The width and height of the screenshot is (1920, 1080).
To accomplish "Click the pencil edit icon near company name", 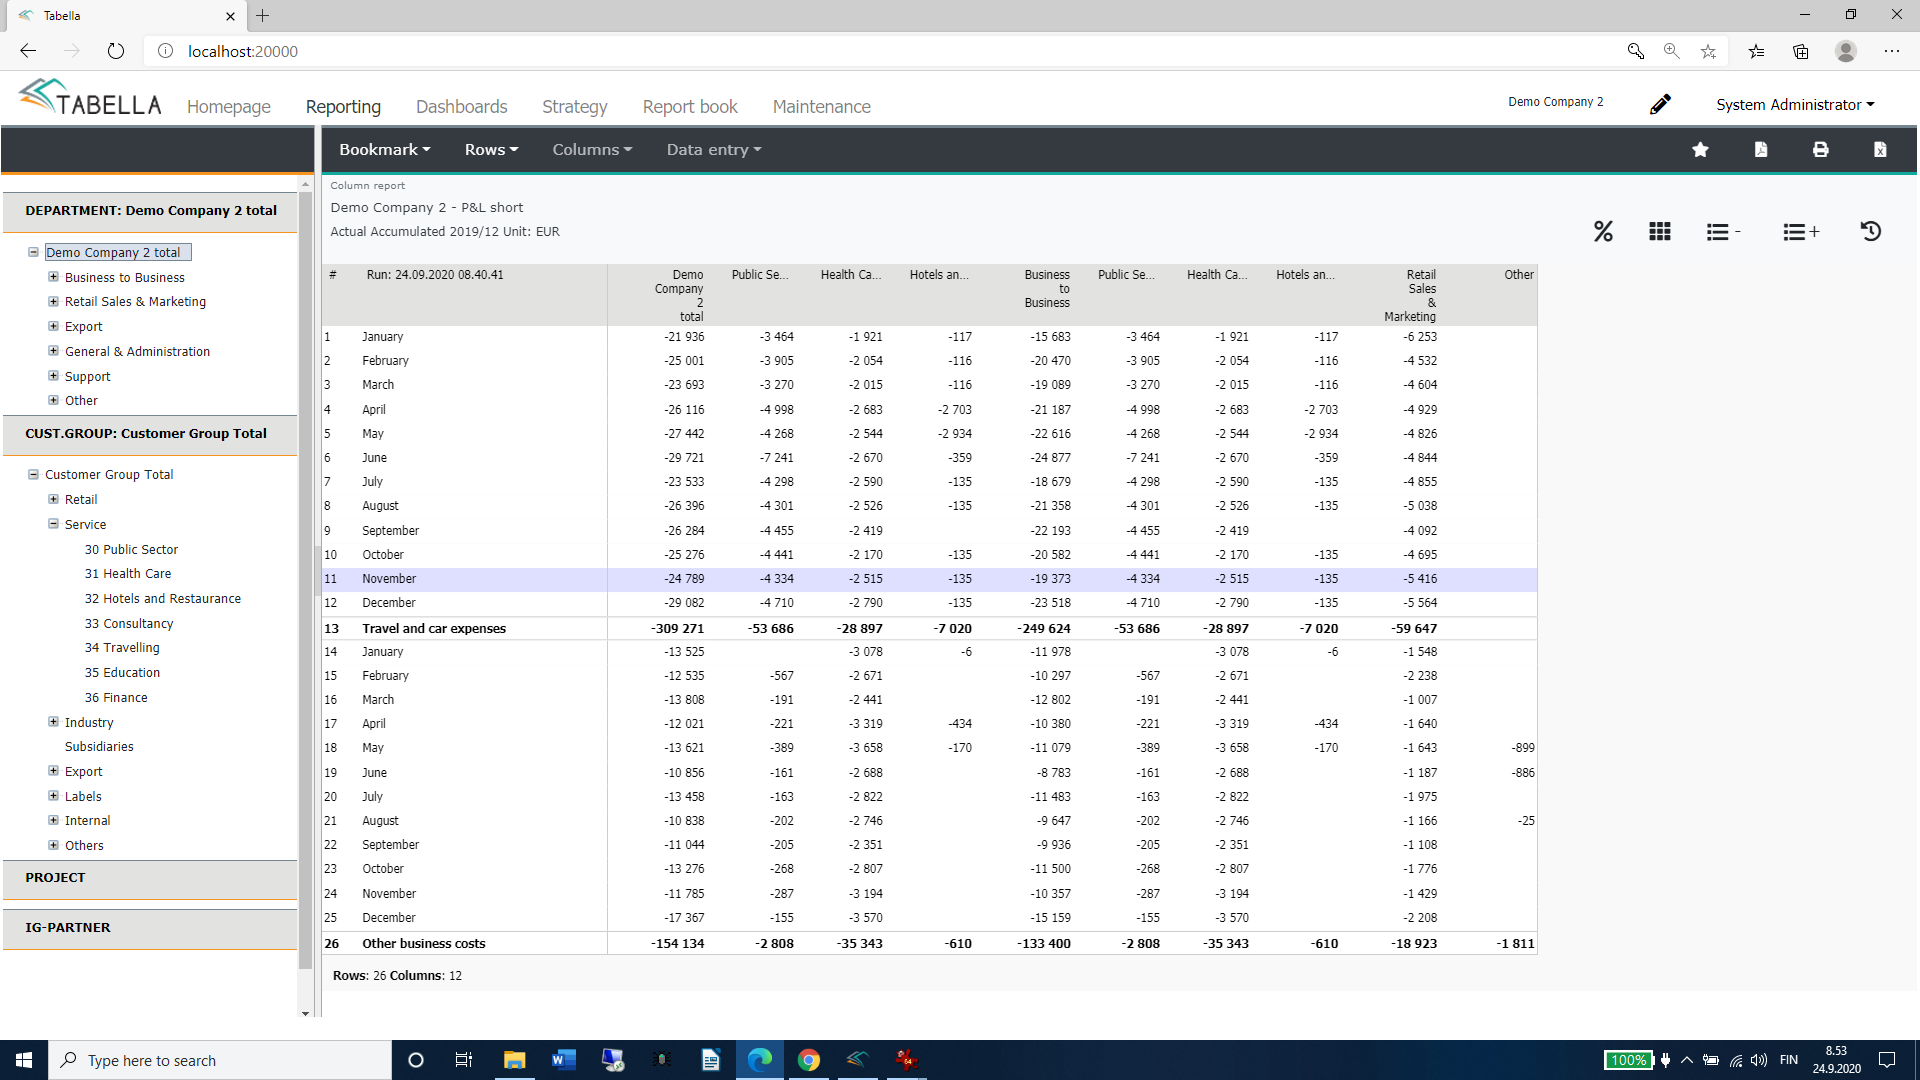I will point(1660,104).
